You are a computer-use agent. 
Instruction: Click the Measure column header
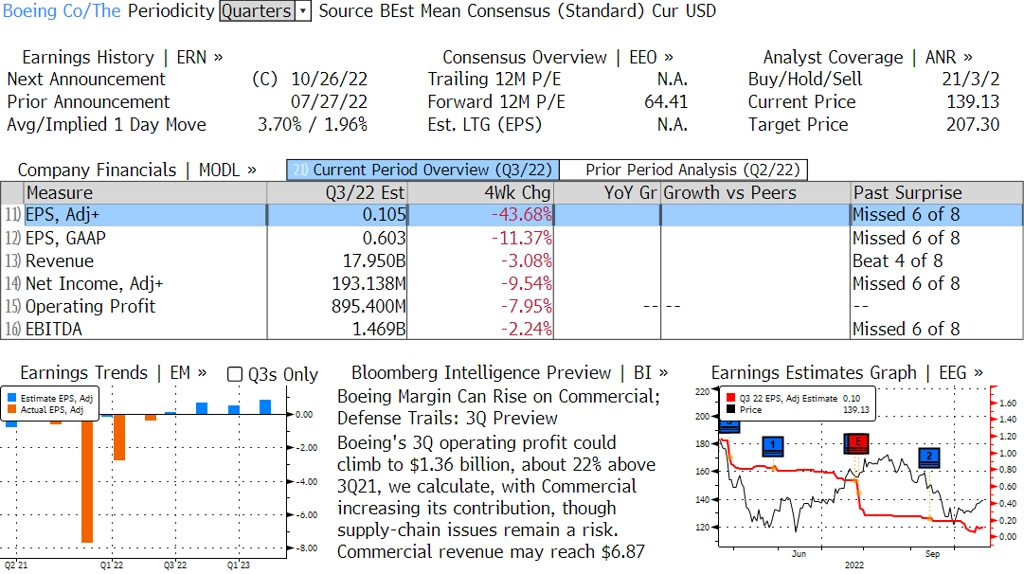tap(145, 193)
